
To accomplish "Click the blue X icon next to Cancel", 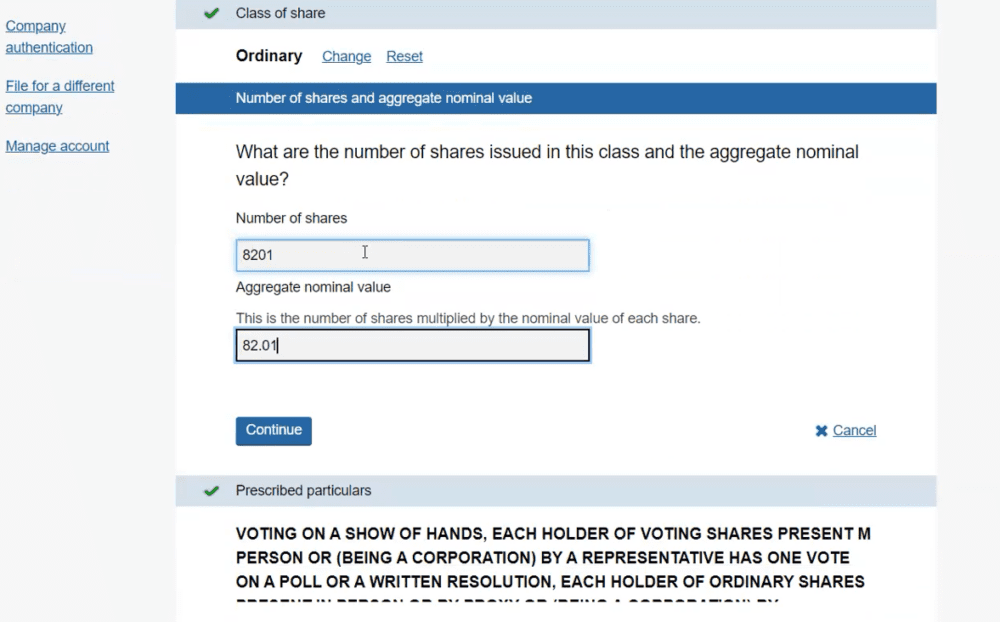I will pyautogui.click(x=820, y=430).
